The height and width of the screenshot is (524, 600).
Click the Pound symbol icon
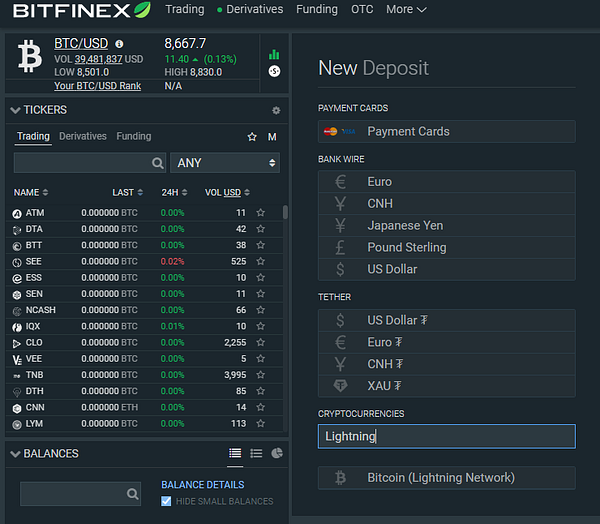pos(340,247)
